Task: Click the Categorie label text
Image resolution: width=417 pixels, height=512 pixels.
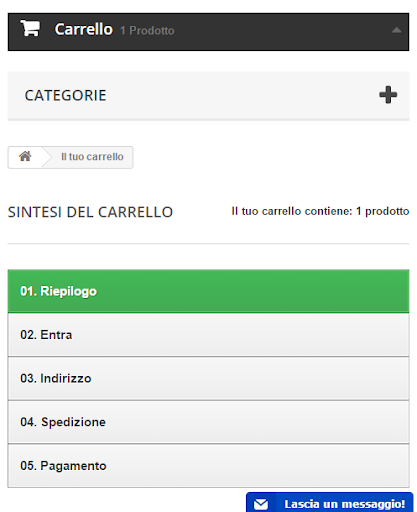Action: coord(65,96)
